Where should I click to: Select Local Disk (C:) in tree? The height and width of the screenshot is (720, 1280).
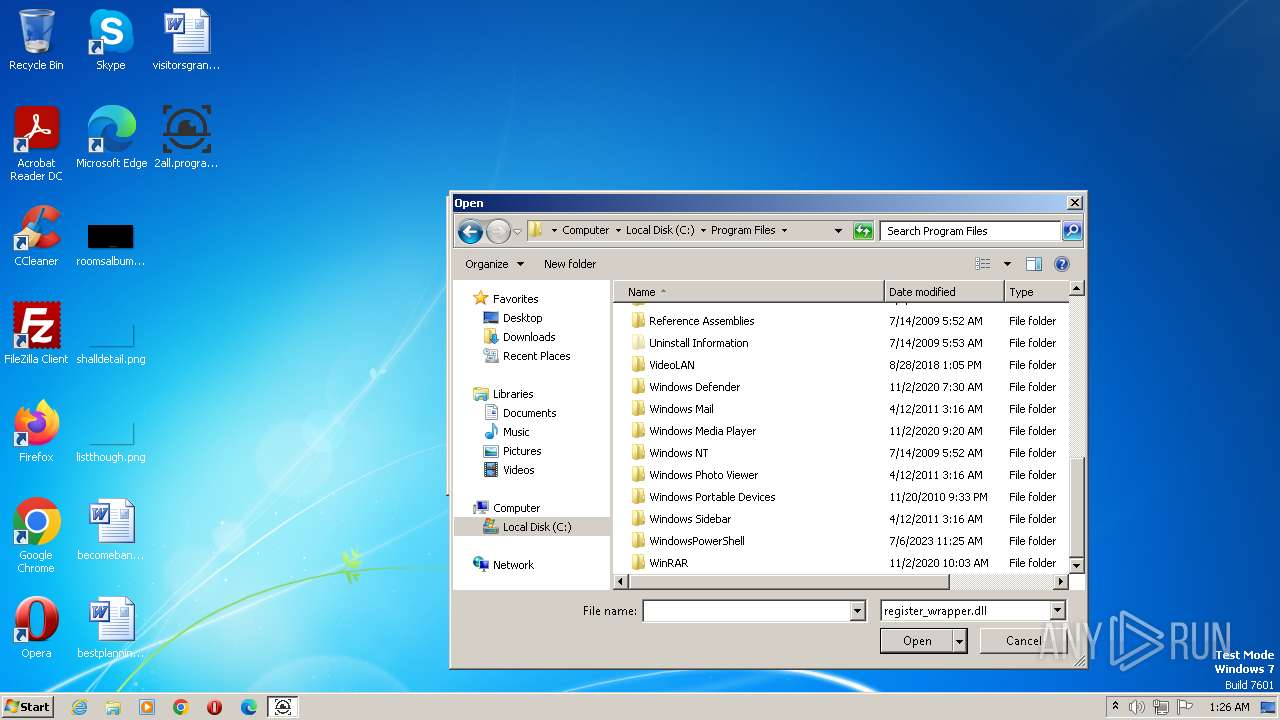point(537,527)
